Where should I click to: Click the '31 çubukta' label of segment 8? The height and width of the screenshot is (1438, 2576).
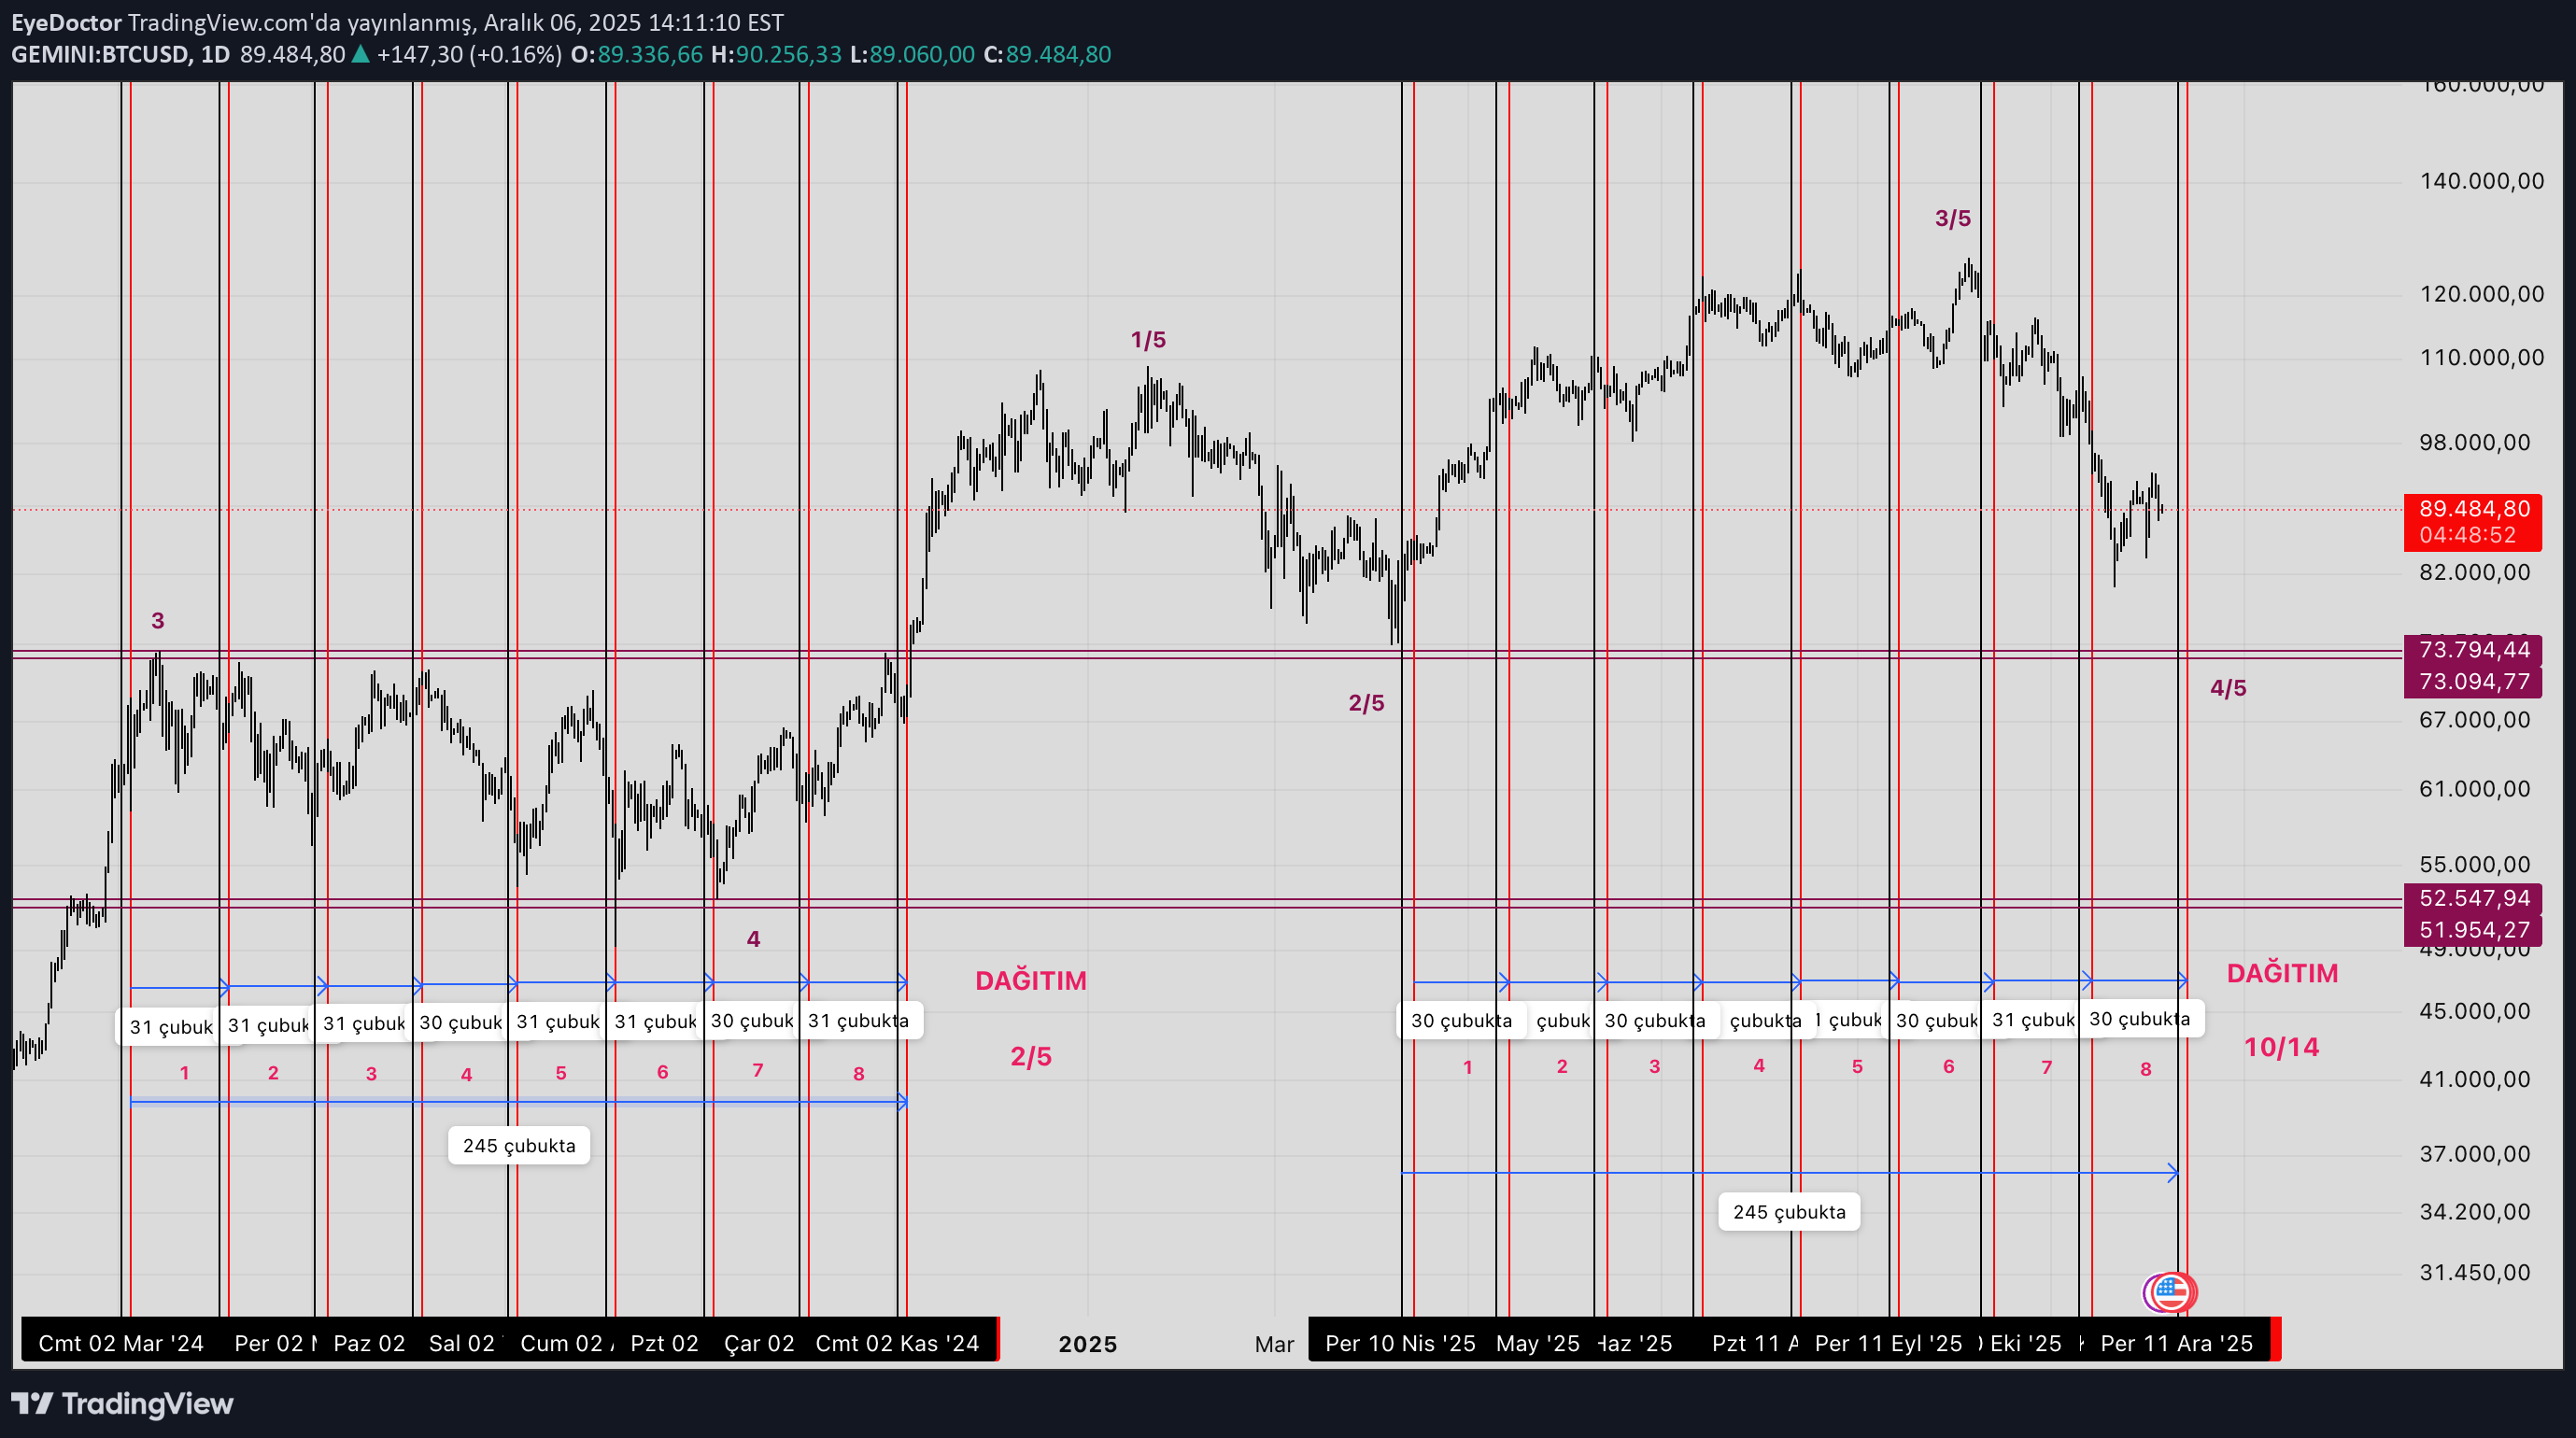(858, 1021)
